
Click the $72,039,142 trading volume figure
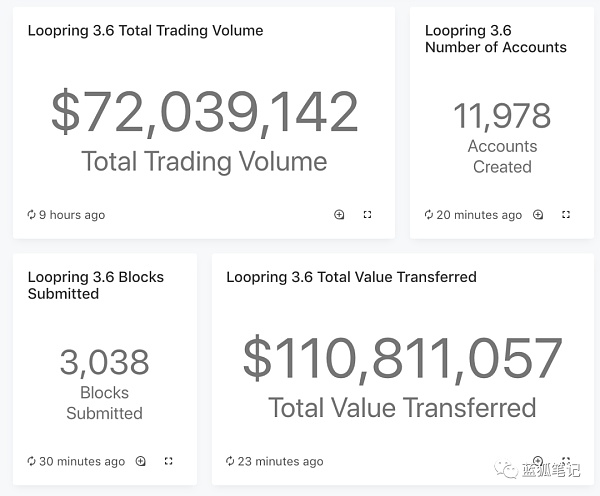pyautogui.click(x=204, y=112)
